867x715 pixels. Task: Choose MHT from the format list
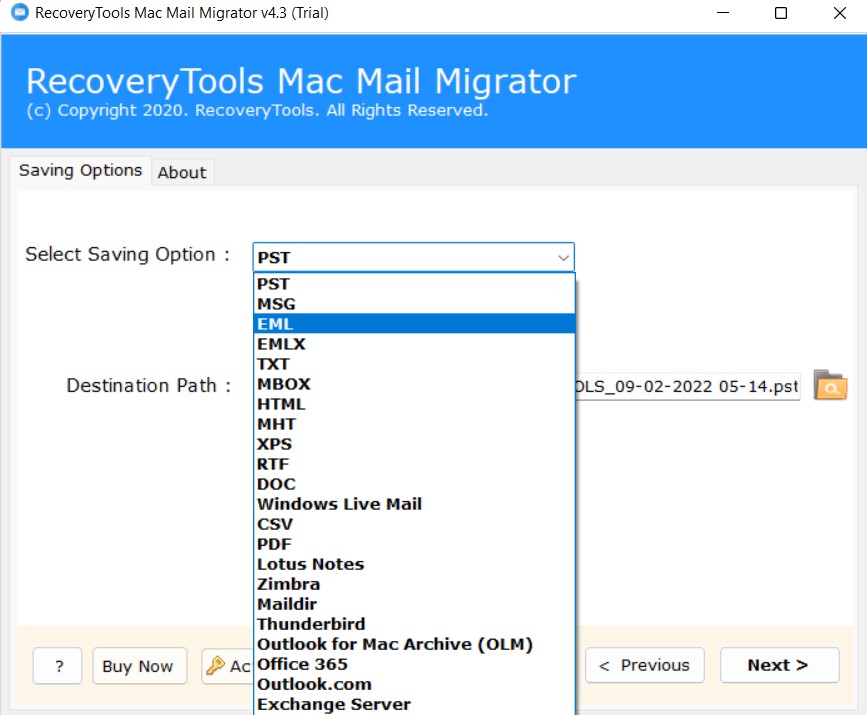point(414,424)
